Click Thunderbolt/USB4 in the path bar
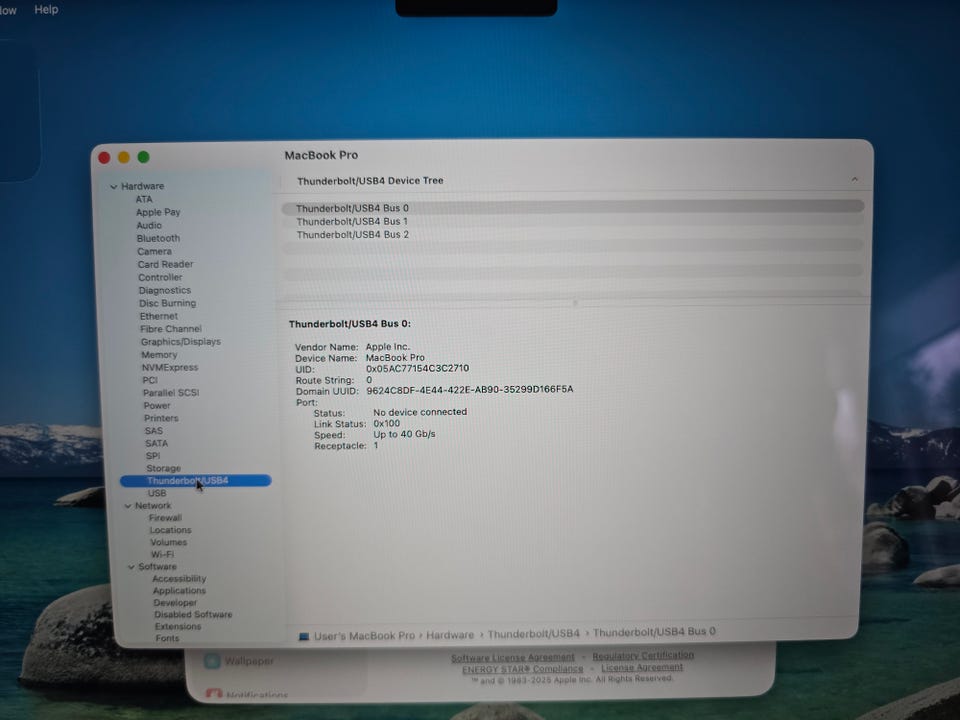The width and height of the screenshot is (960, 720). (533, 634)
